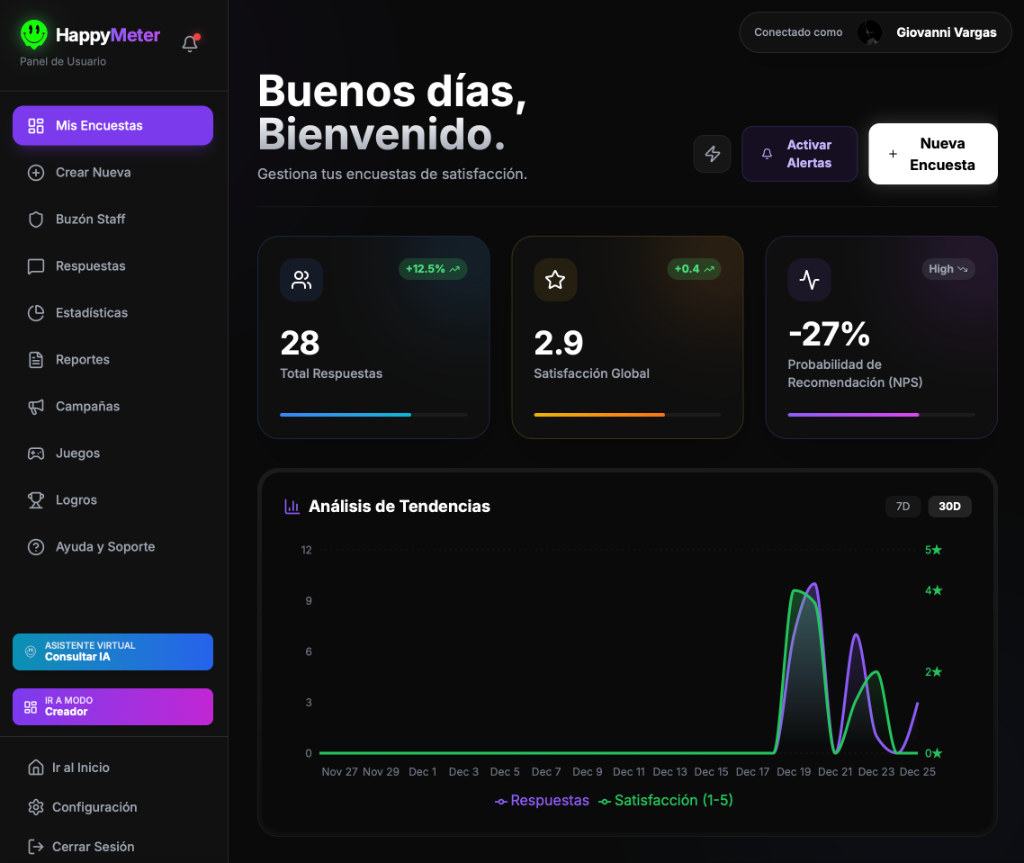Image resolution: width=1024 pixels, height=863 pixels.
Task: Click the HappyMeter smiley logo
Action: click(x=35, y=35)
